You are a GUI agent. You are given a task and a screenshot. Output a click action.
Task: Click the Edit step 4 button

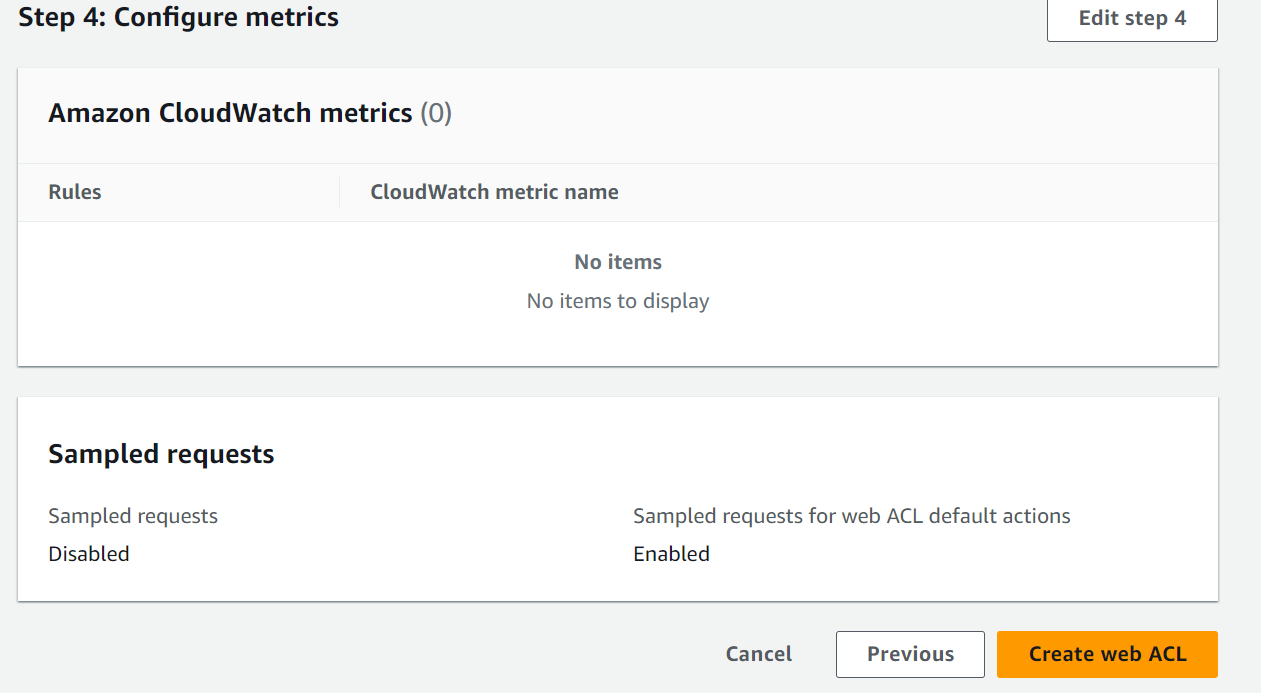[1132, 18]
